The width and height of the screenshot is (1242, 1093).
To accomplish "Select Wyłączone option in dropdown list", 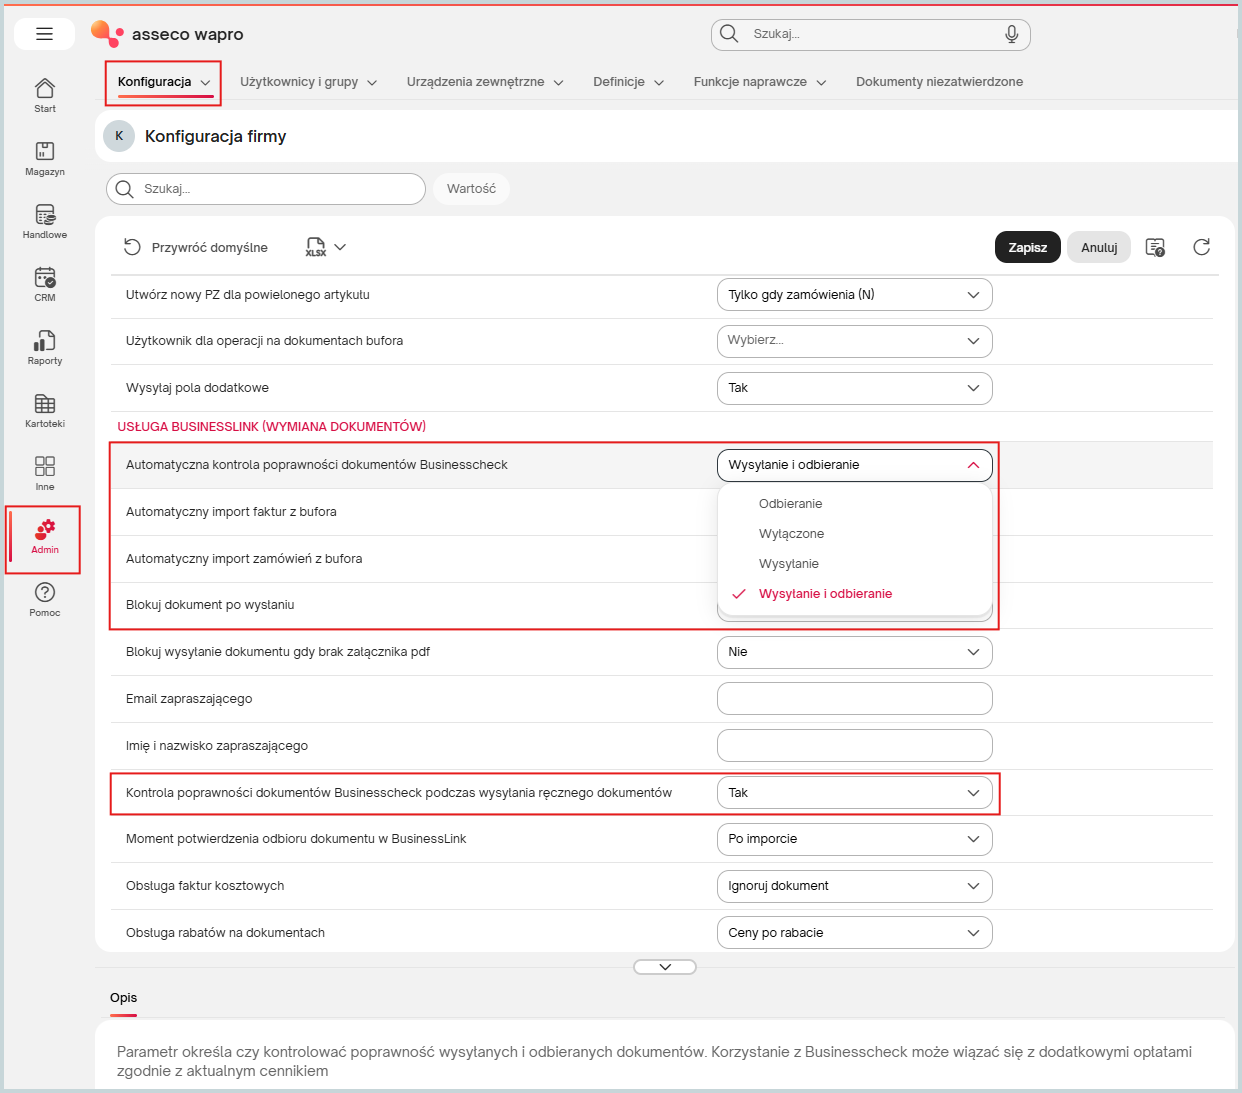I will coord(791,534).
